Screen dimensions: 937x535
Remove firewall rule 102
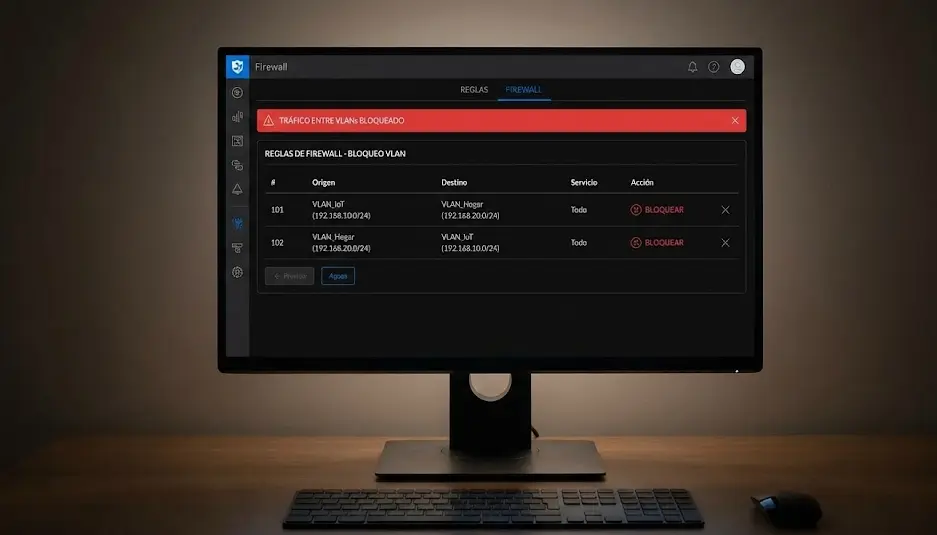pos(725,243)
